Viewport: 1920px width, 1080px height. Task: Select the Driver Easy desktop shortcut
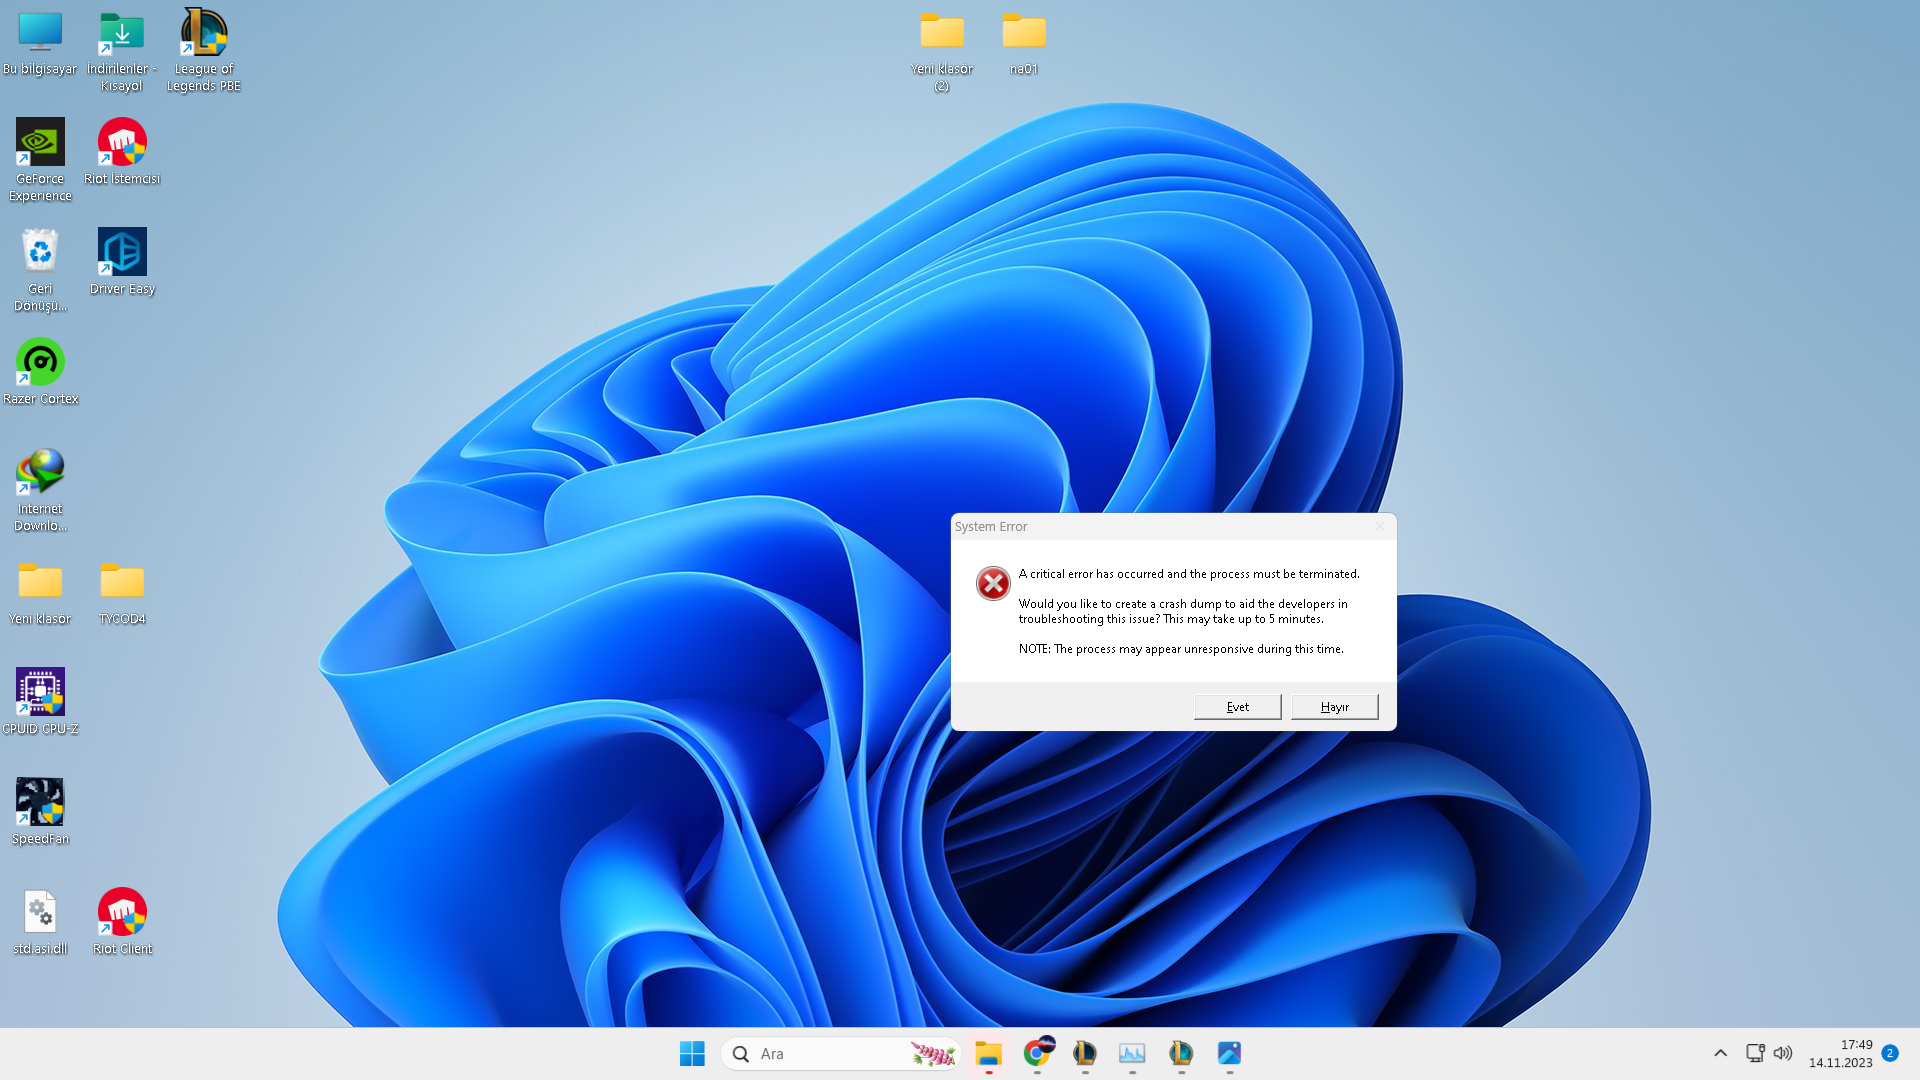click(x=122, y=262)
